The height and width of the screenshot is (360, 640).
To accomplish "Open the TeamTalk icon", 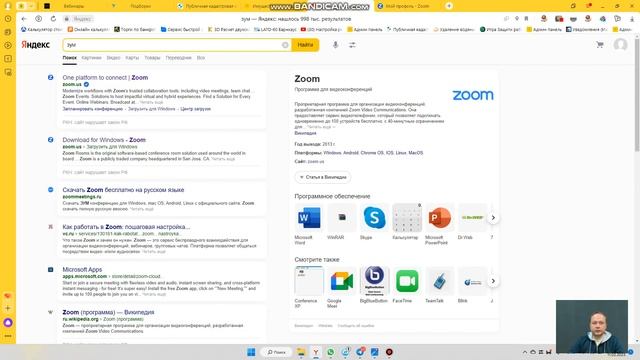I will [440, 281].
